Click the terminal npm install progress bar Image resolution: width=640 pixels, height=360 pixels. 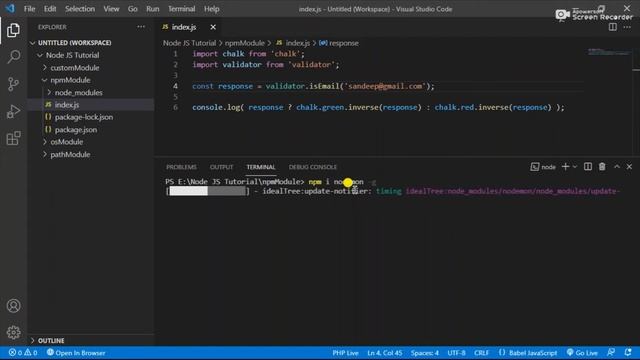[x=207, y=191]
